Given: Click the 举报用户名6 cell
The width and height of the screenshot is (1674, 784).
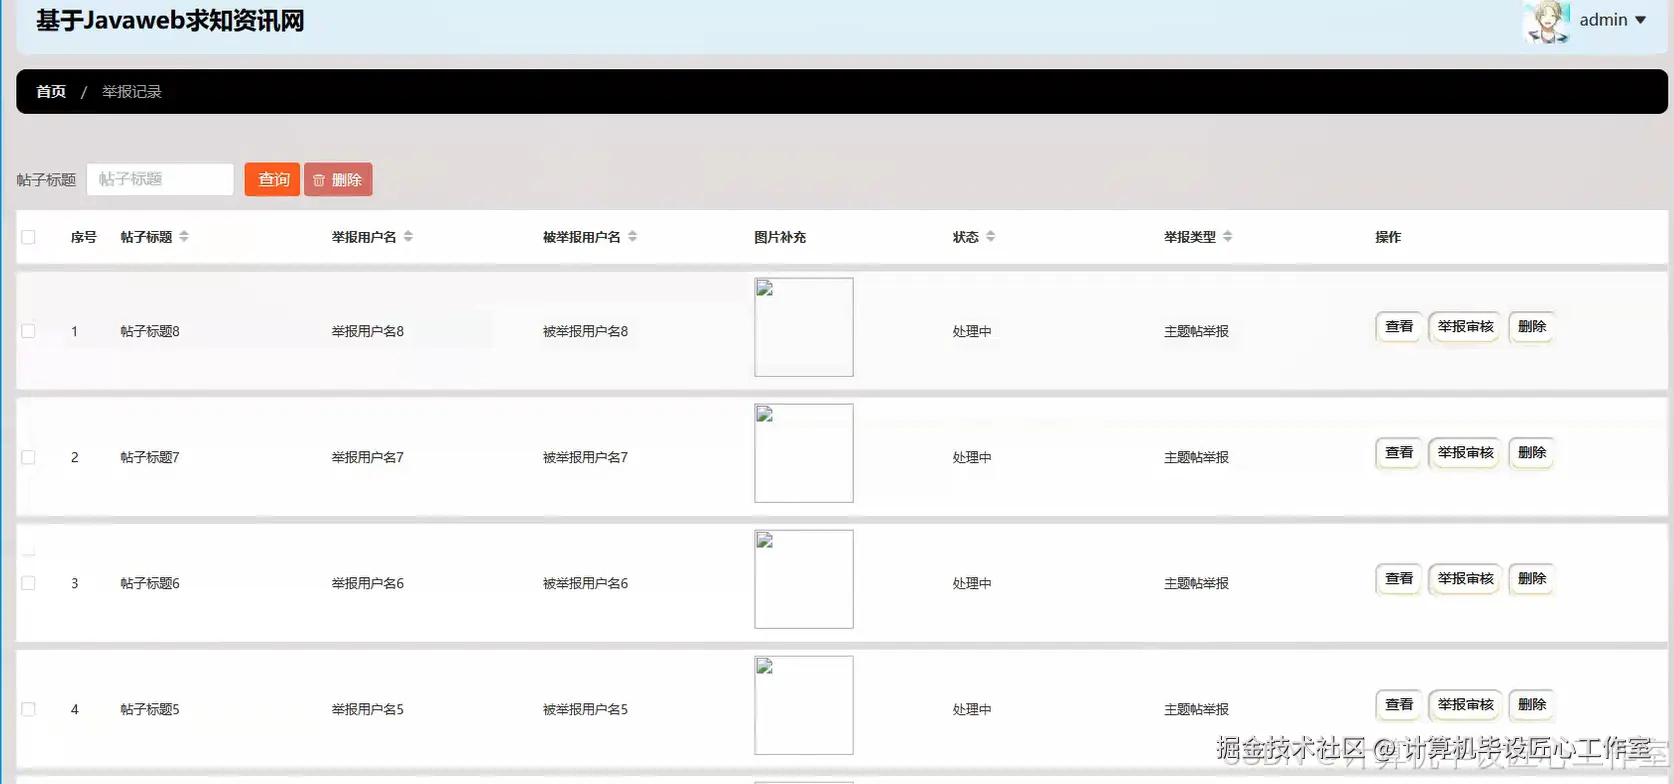Looking at the screenshot, I should tap(368, 583).
